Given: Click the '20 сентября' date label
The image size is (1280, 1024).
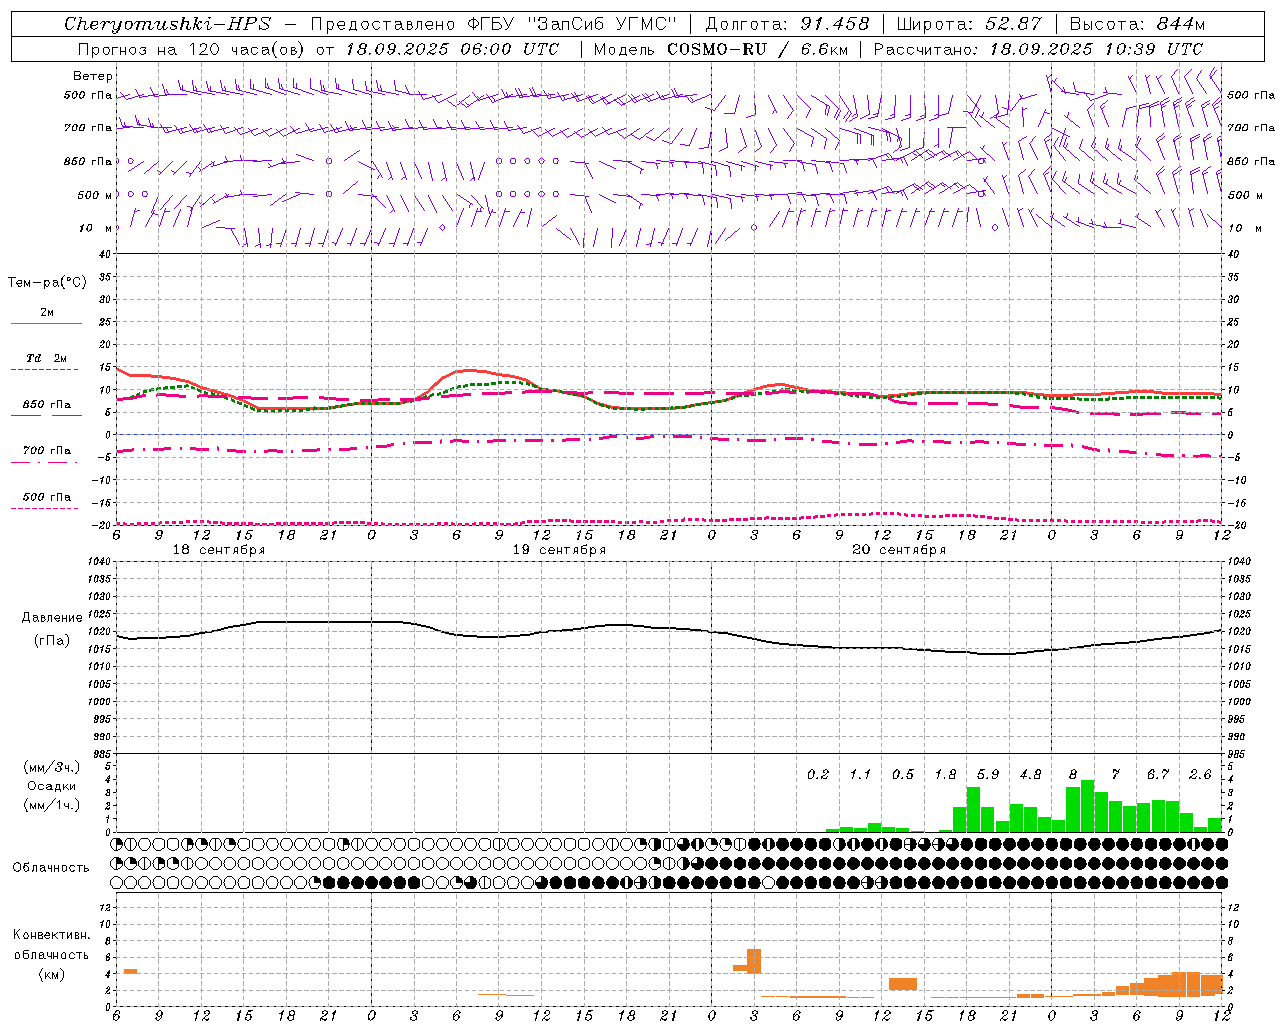Looking at the screenshot, I should coord(899,550).
